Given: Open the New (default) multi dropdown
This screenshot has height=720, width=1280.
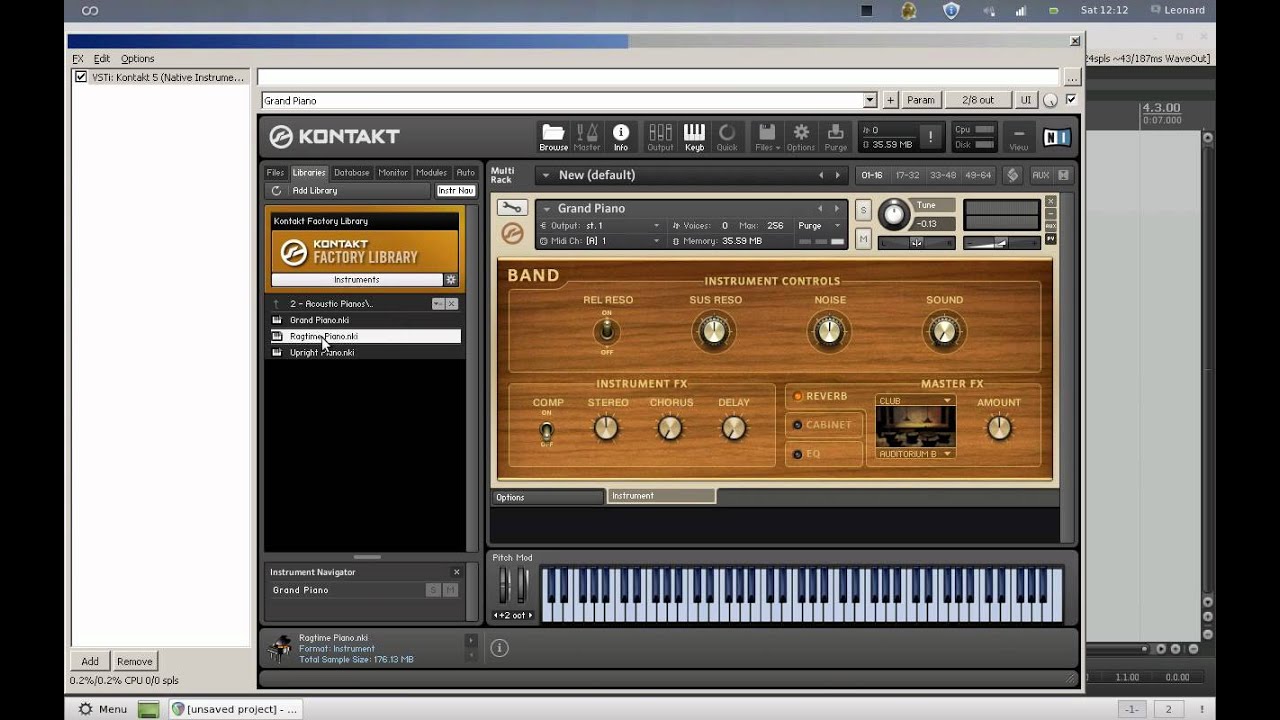Looking at the screenshot, I should coord(546,175).
